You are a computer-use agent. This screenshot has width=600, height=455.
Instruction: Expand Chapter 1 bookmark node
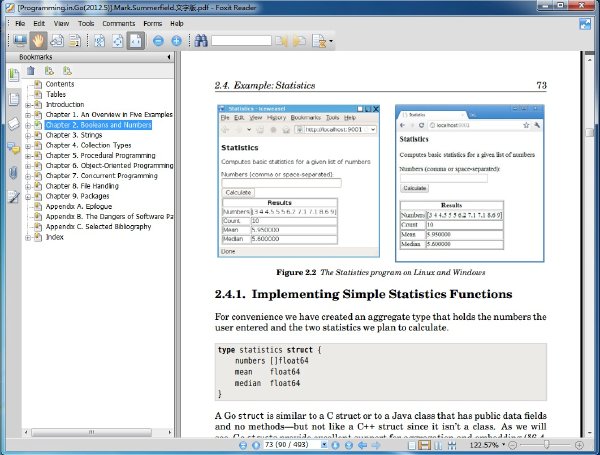pyautogui.click(x=28, y=115)
